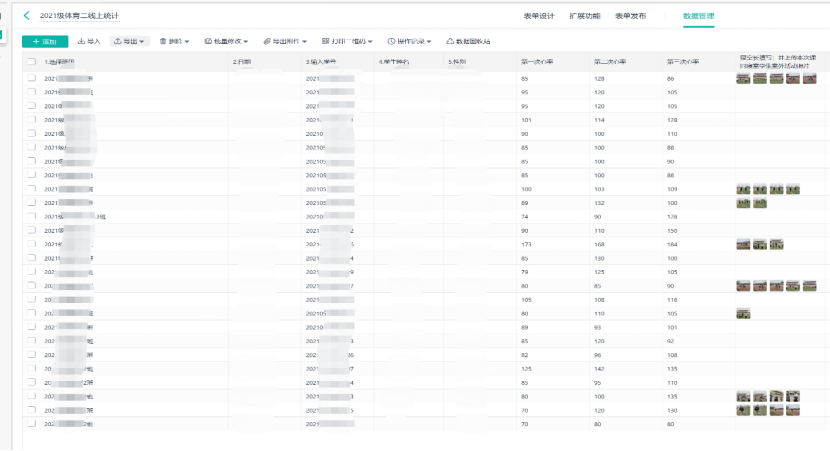Switch to the 表单设计 tab
Image resolution: width=830 pixels, height=451 pixels.
tap(539, 16)
